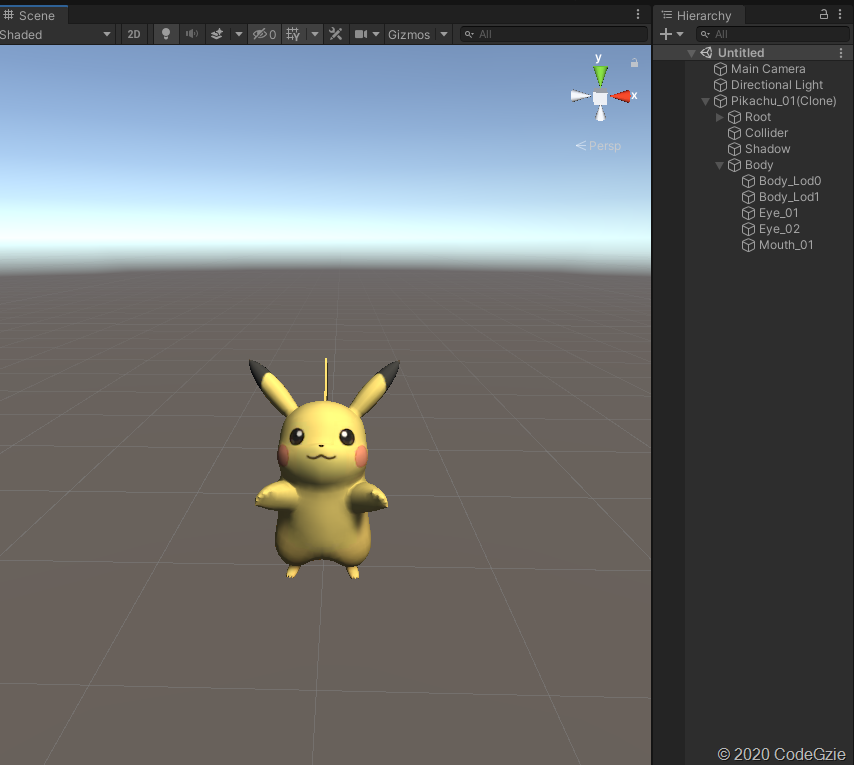Click Main Camera cube icon
The image size is (854, 765).
click(x=721, y=69)
